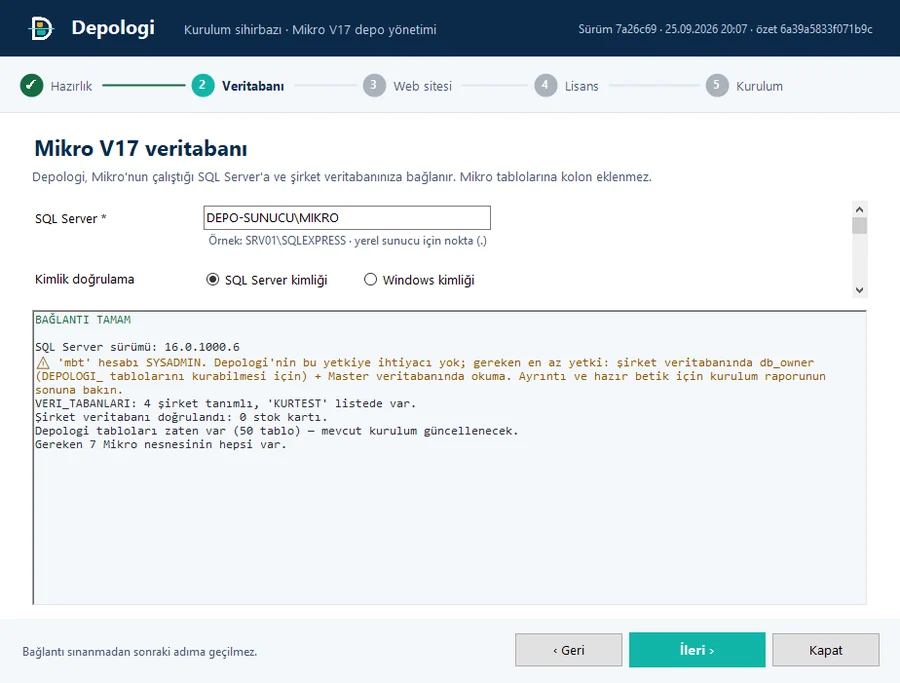Viewport: 900px width, 683px height.
Task: Click the SQL Server * field label
Action: (x=71, y=219)
